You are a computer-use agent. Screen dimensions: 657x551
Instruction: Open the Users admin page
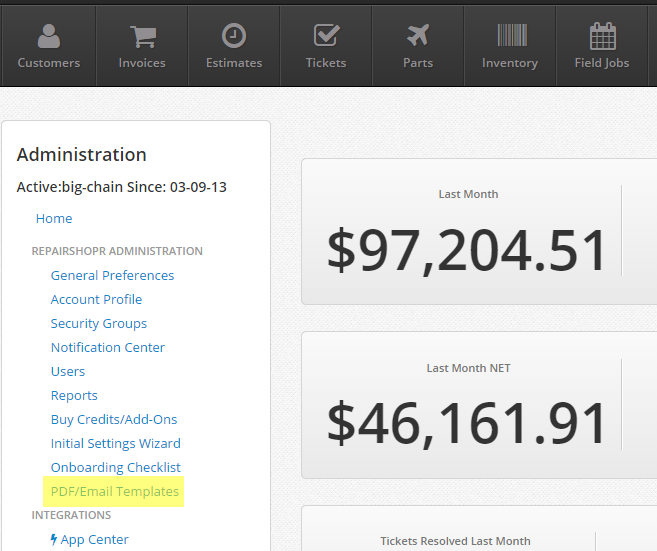68,371
